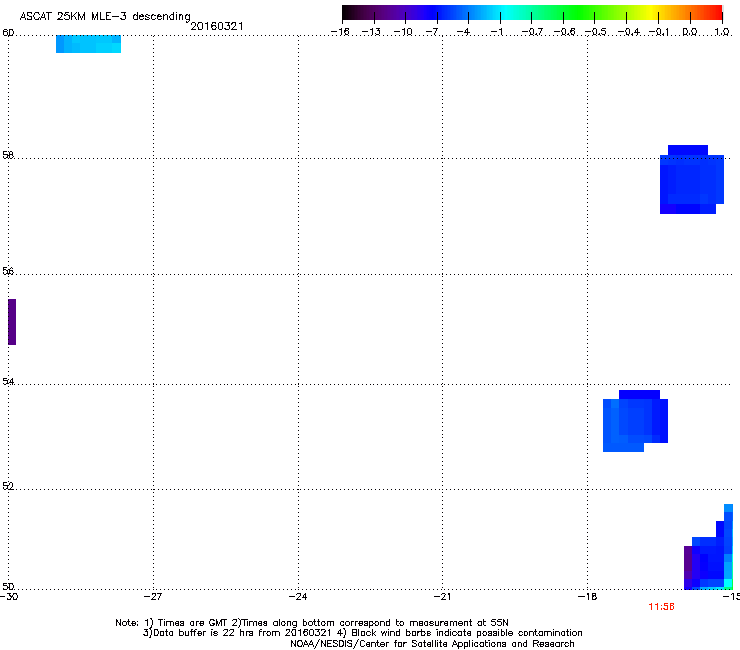Viewport: 740px width, 650px height.
Task: Click the latitude axis label '60'
Action: (x=8, y=33)
